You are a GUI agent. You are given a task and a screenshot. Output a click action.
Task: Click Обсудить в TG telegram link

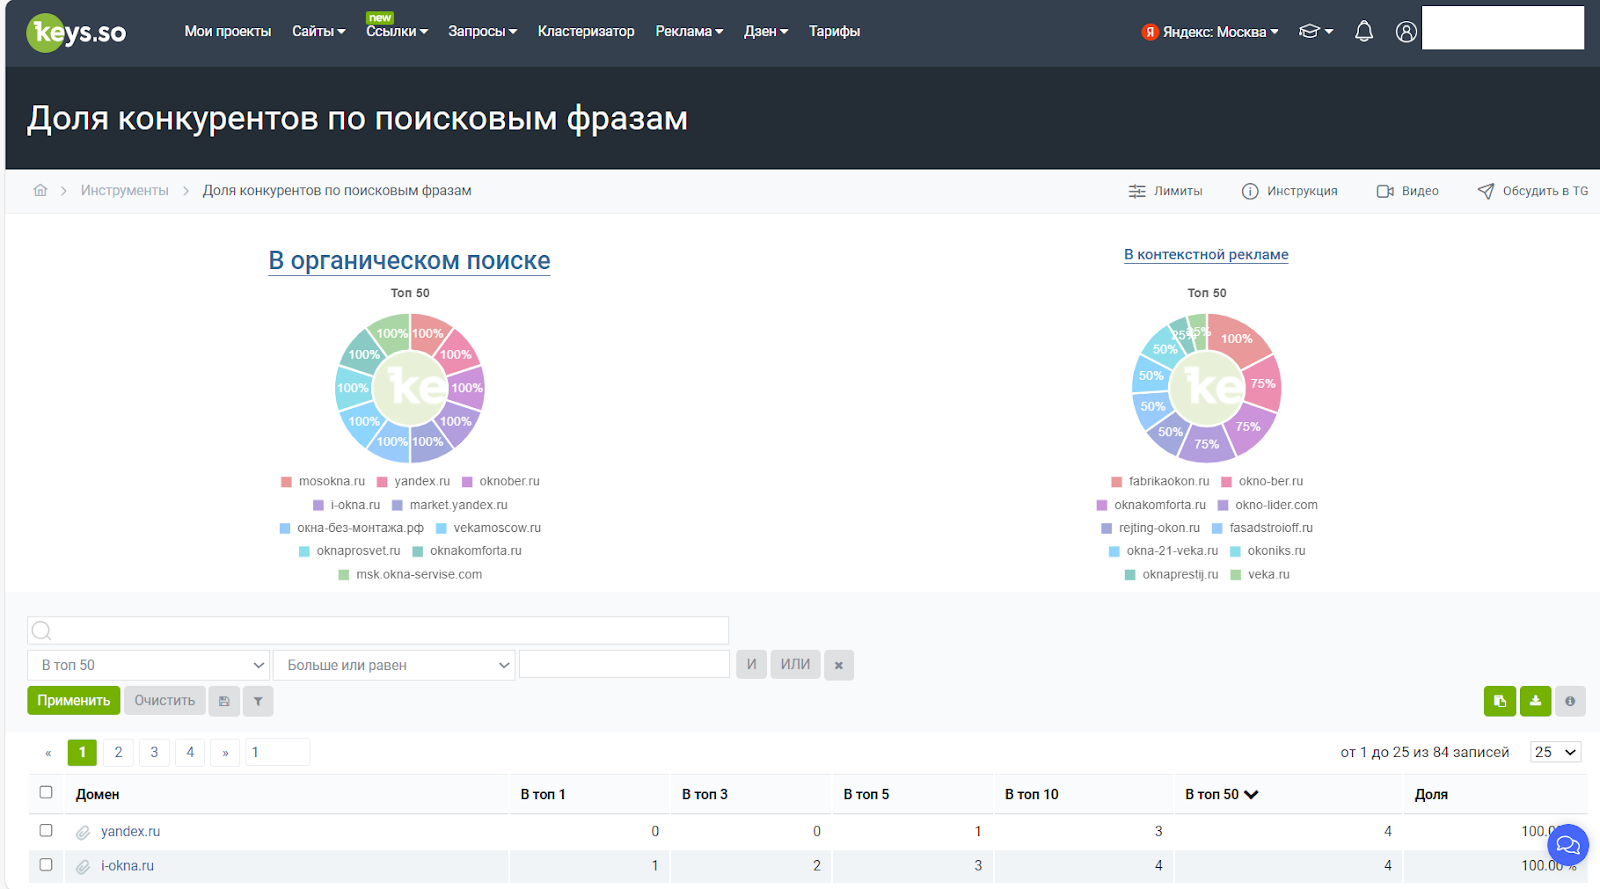(1532, 191)
